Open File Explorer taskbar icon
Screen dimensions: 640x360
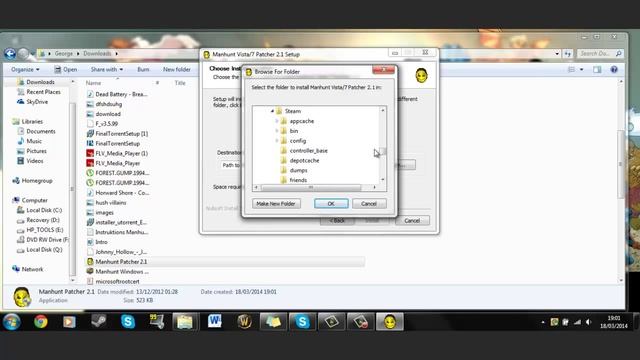coord(185,322)
